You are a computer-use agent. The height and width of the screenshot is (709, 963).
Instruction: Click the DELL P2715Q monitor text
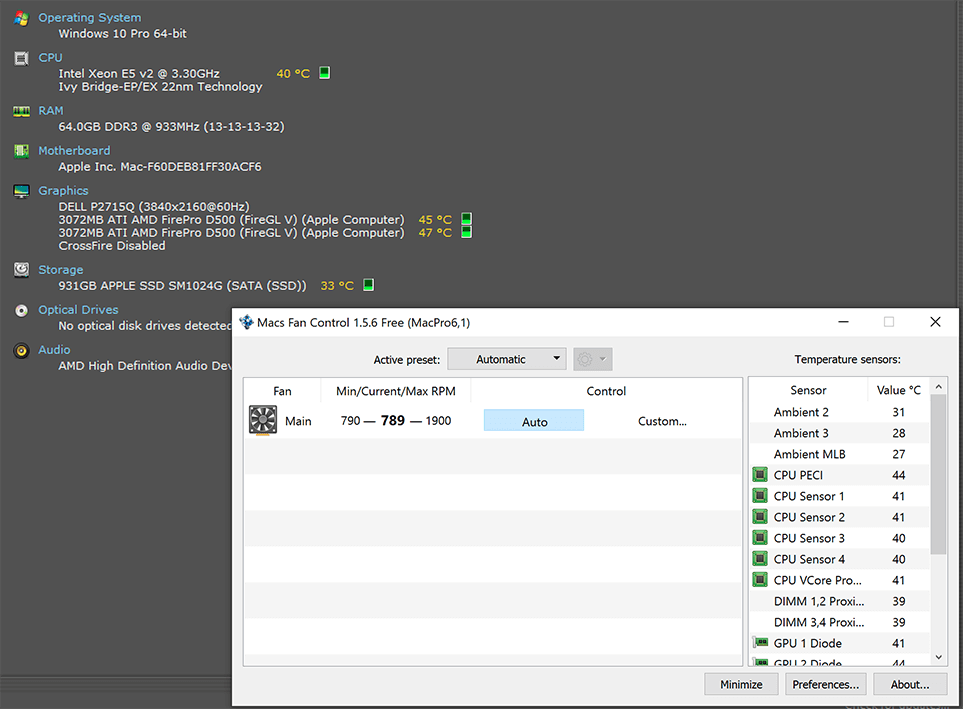pyautogui.click(x=154, y=206)
